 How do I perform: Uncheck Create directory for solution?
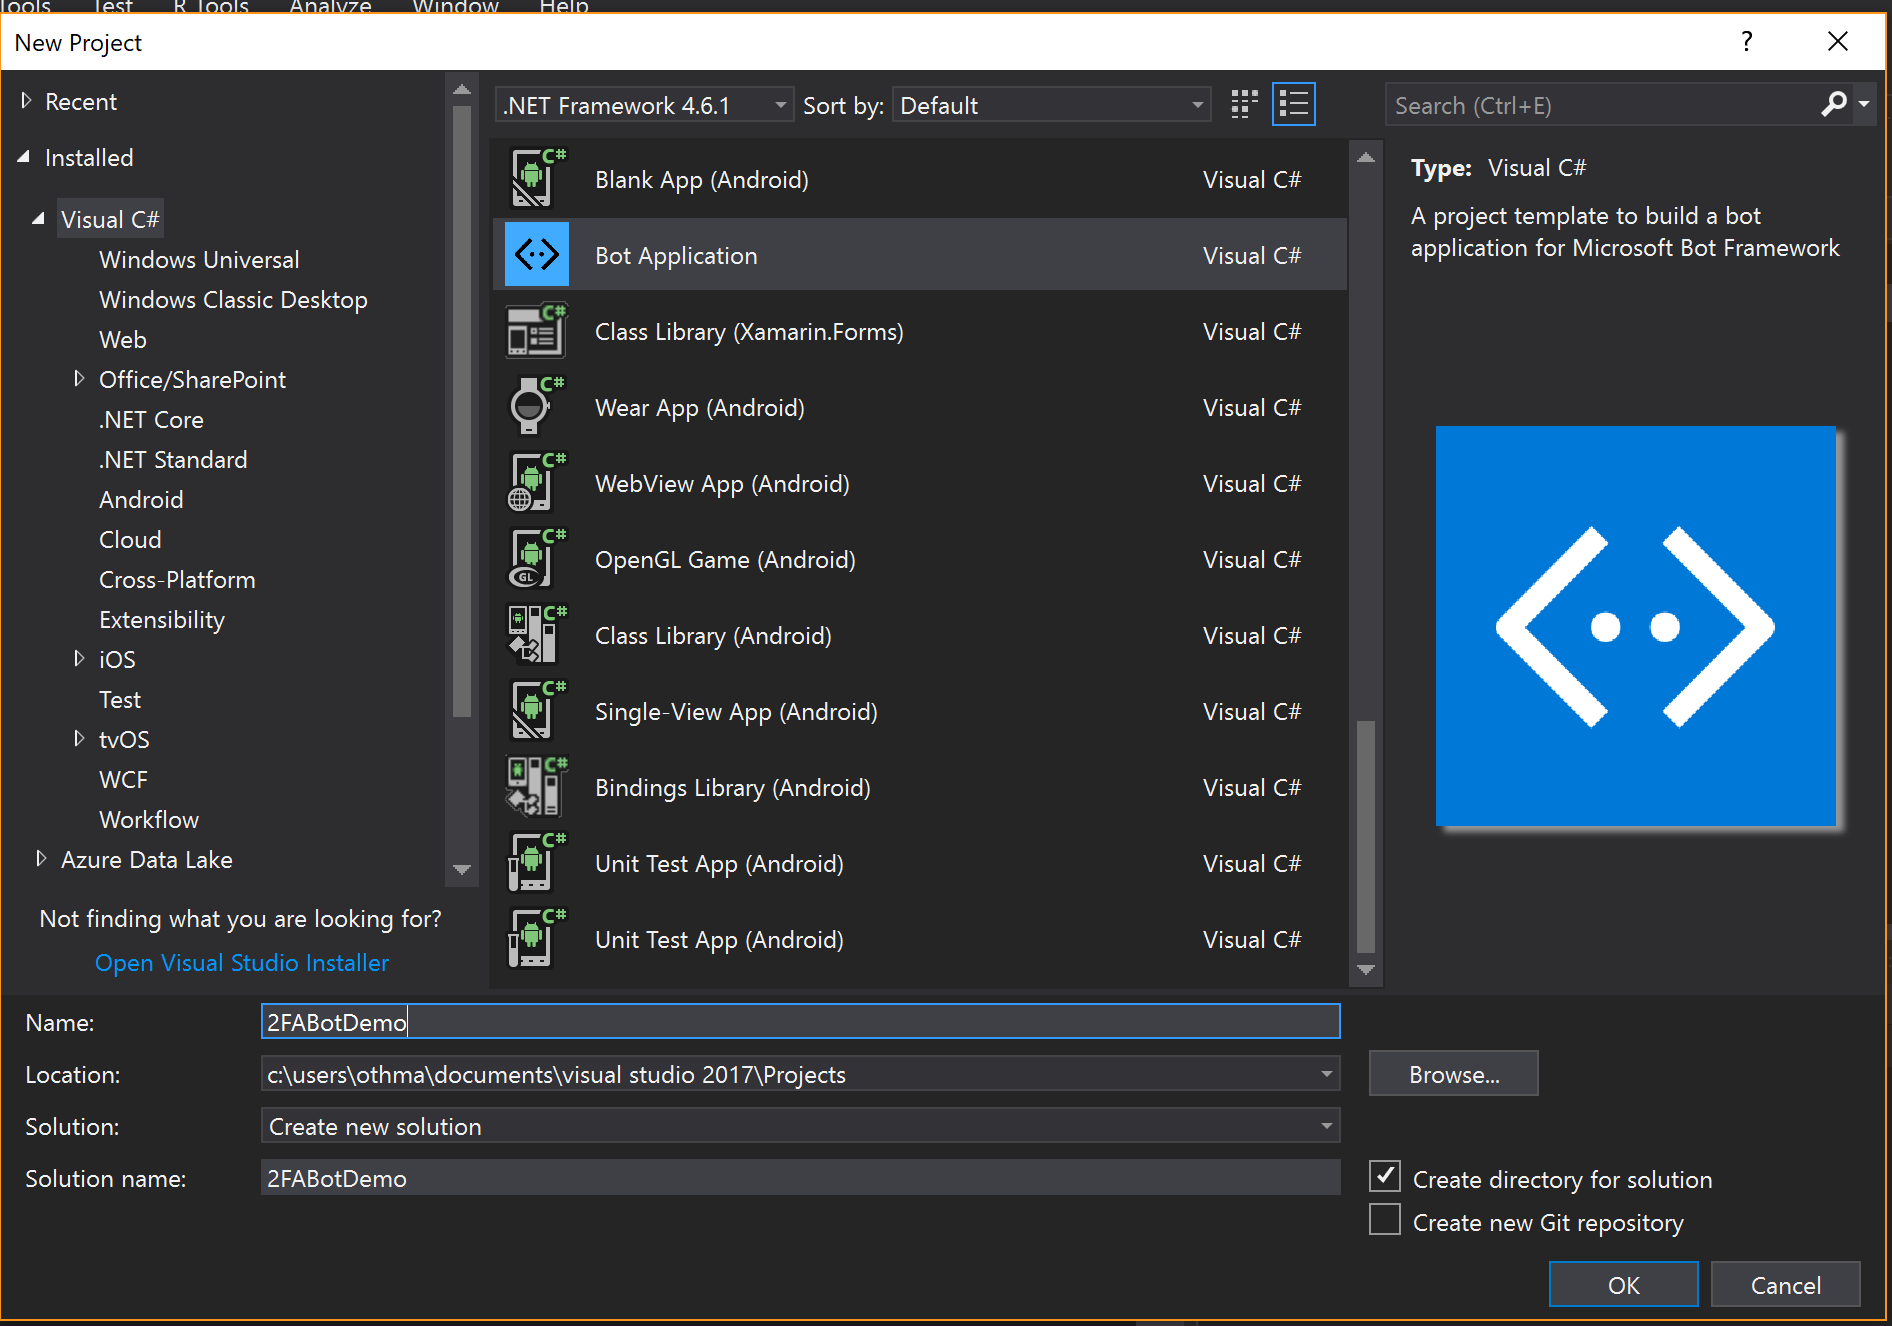tap(1384, 1176)
